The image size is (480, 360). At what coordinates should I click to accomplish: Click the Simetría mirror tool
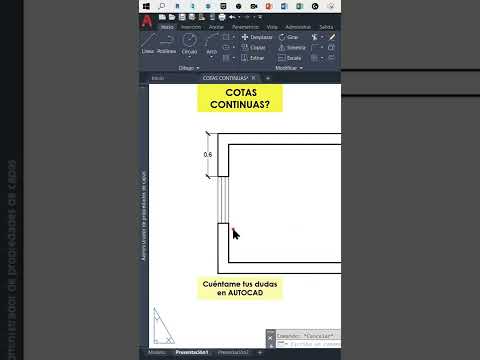pos(292,48)
